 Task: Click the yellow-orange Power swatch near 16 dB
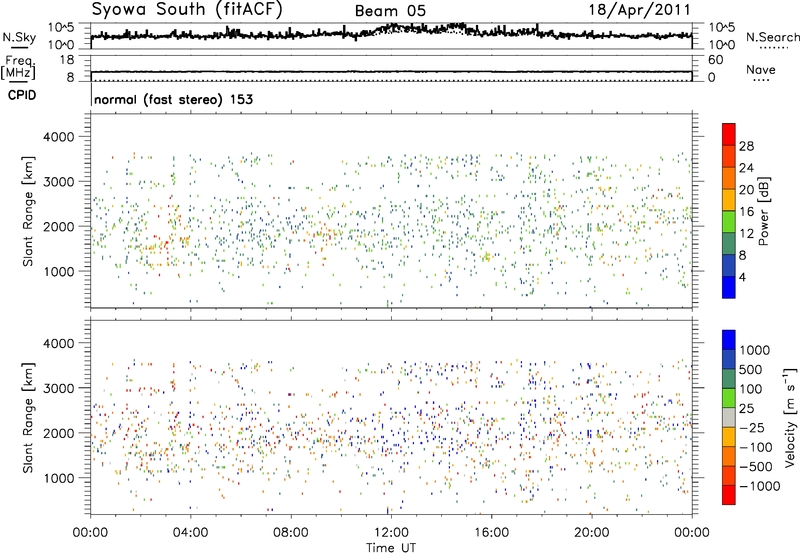[729, 199]
